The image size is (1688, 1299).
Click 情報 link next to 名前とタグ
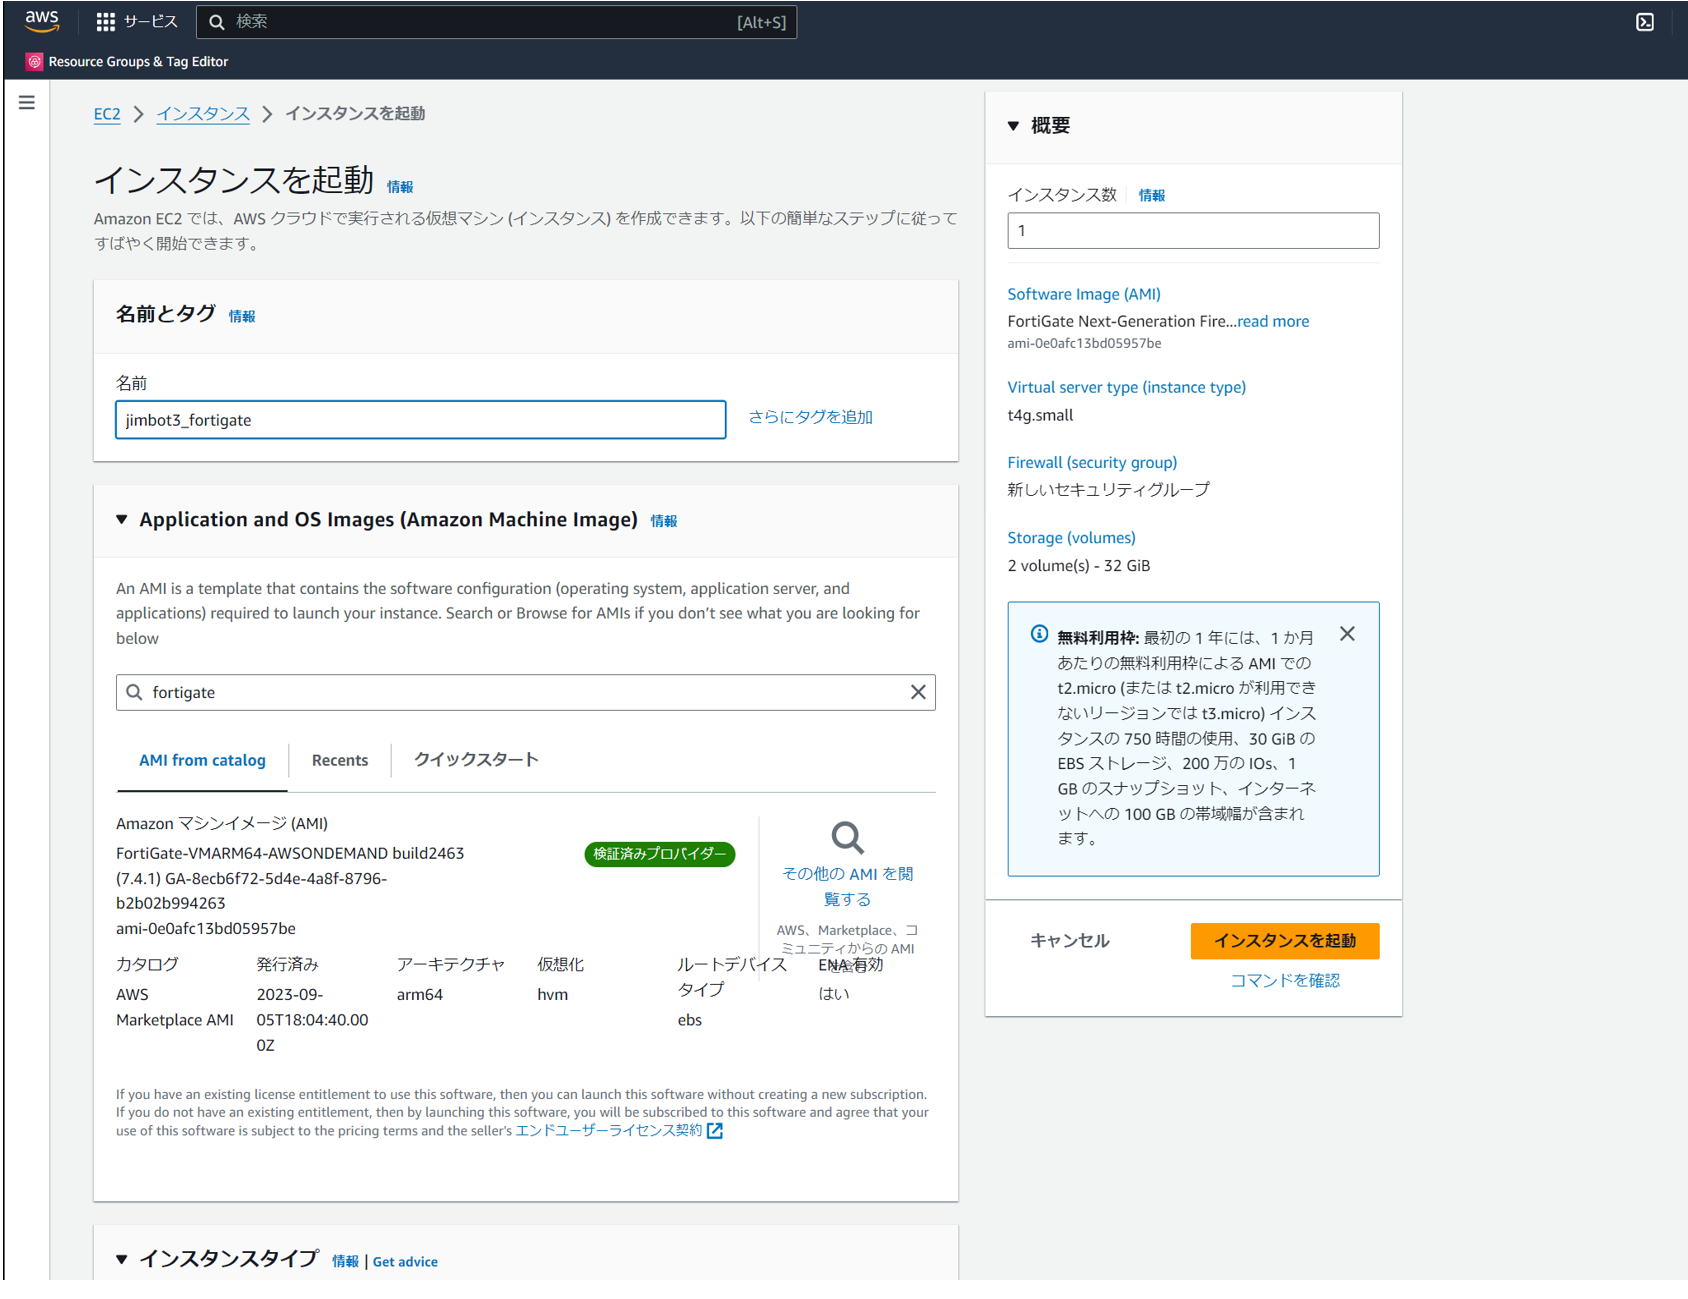pyautogui.click(x=242, y=316)
